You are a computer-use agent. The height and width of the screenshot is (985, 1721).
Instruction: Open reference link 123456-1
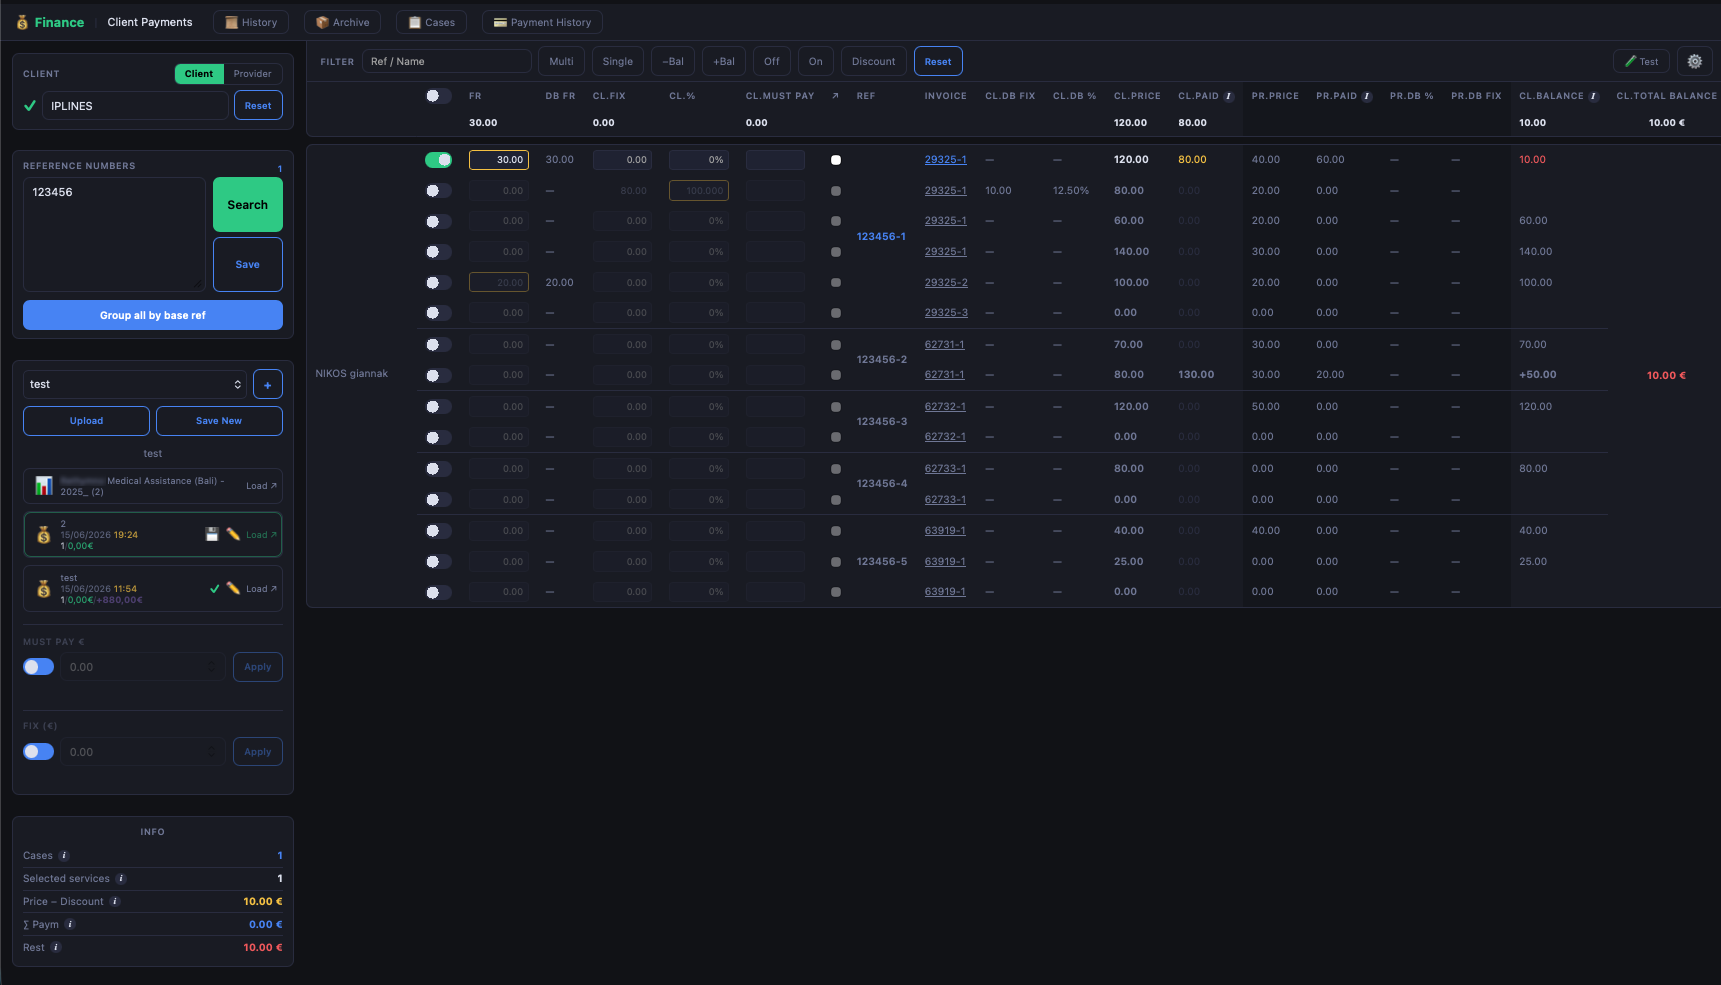click(x=881, y=237)
